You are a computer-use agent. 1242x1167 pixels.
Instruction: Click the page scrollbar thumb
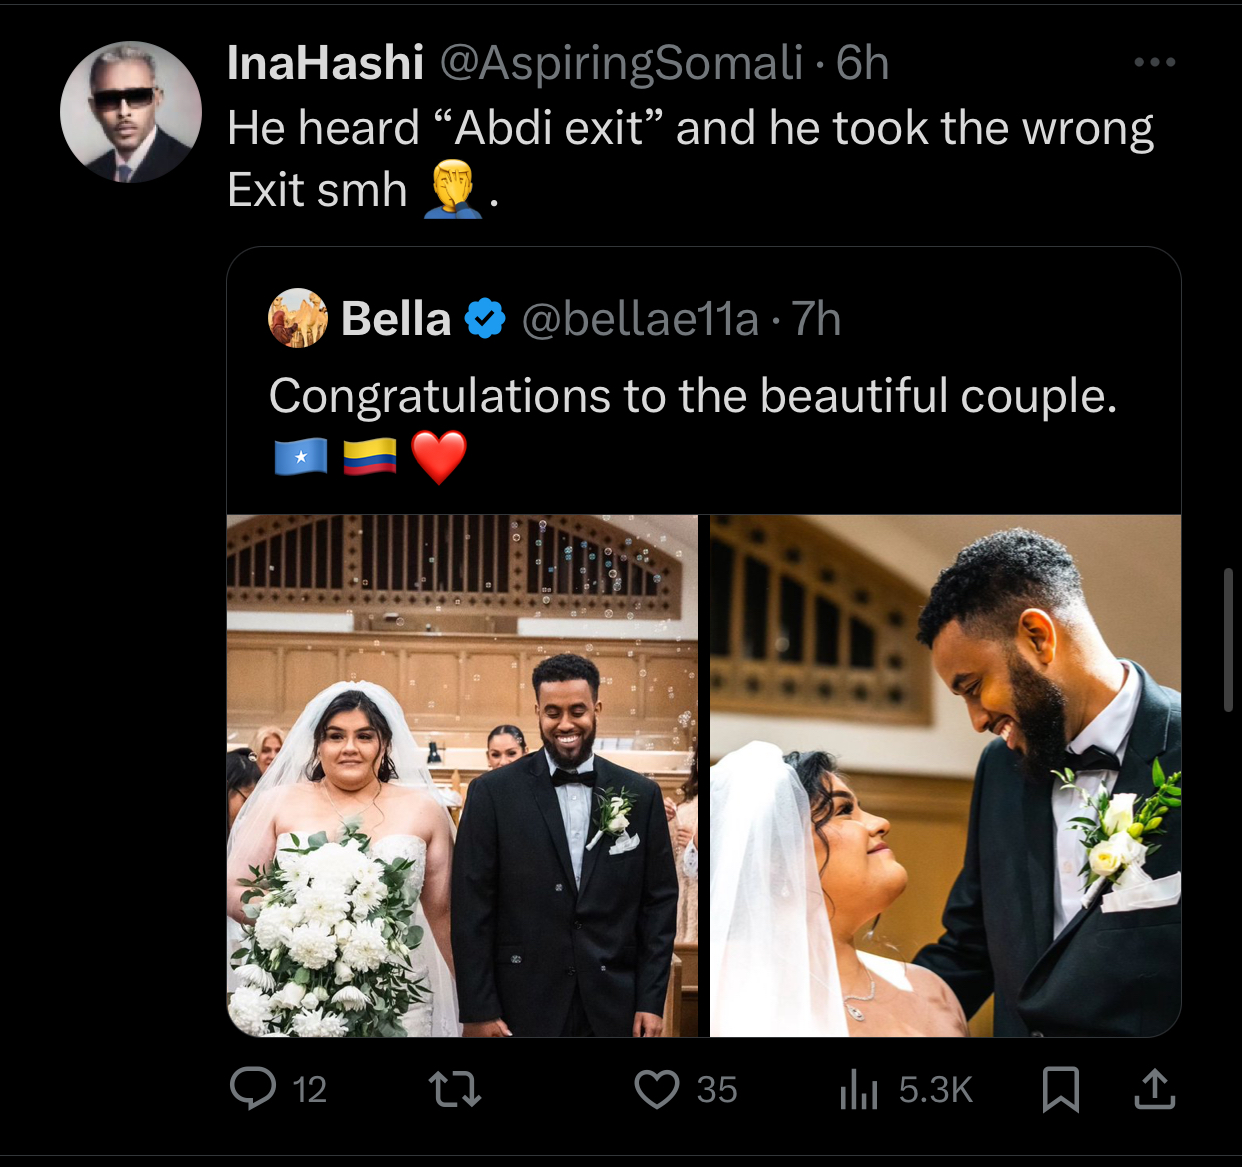(x=1228, y=640)
